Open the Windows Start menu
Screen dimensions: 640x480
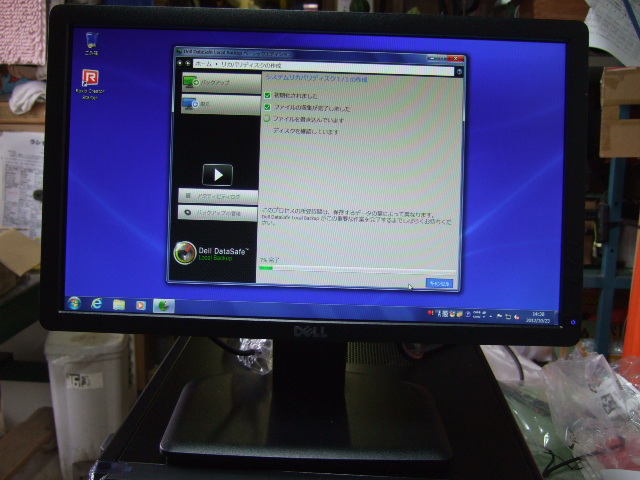click(74, 303)
